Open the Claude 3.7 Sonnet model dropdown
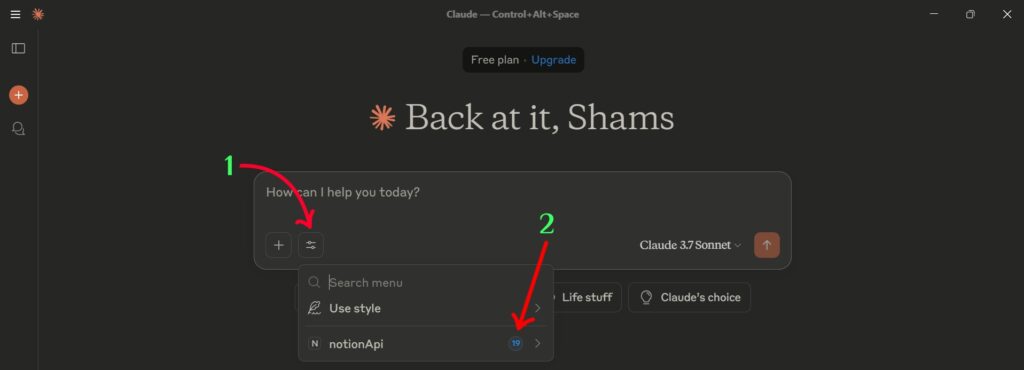Viewport: 1024px width, 370px height. tap(690, 245)
